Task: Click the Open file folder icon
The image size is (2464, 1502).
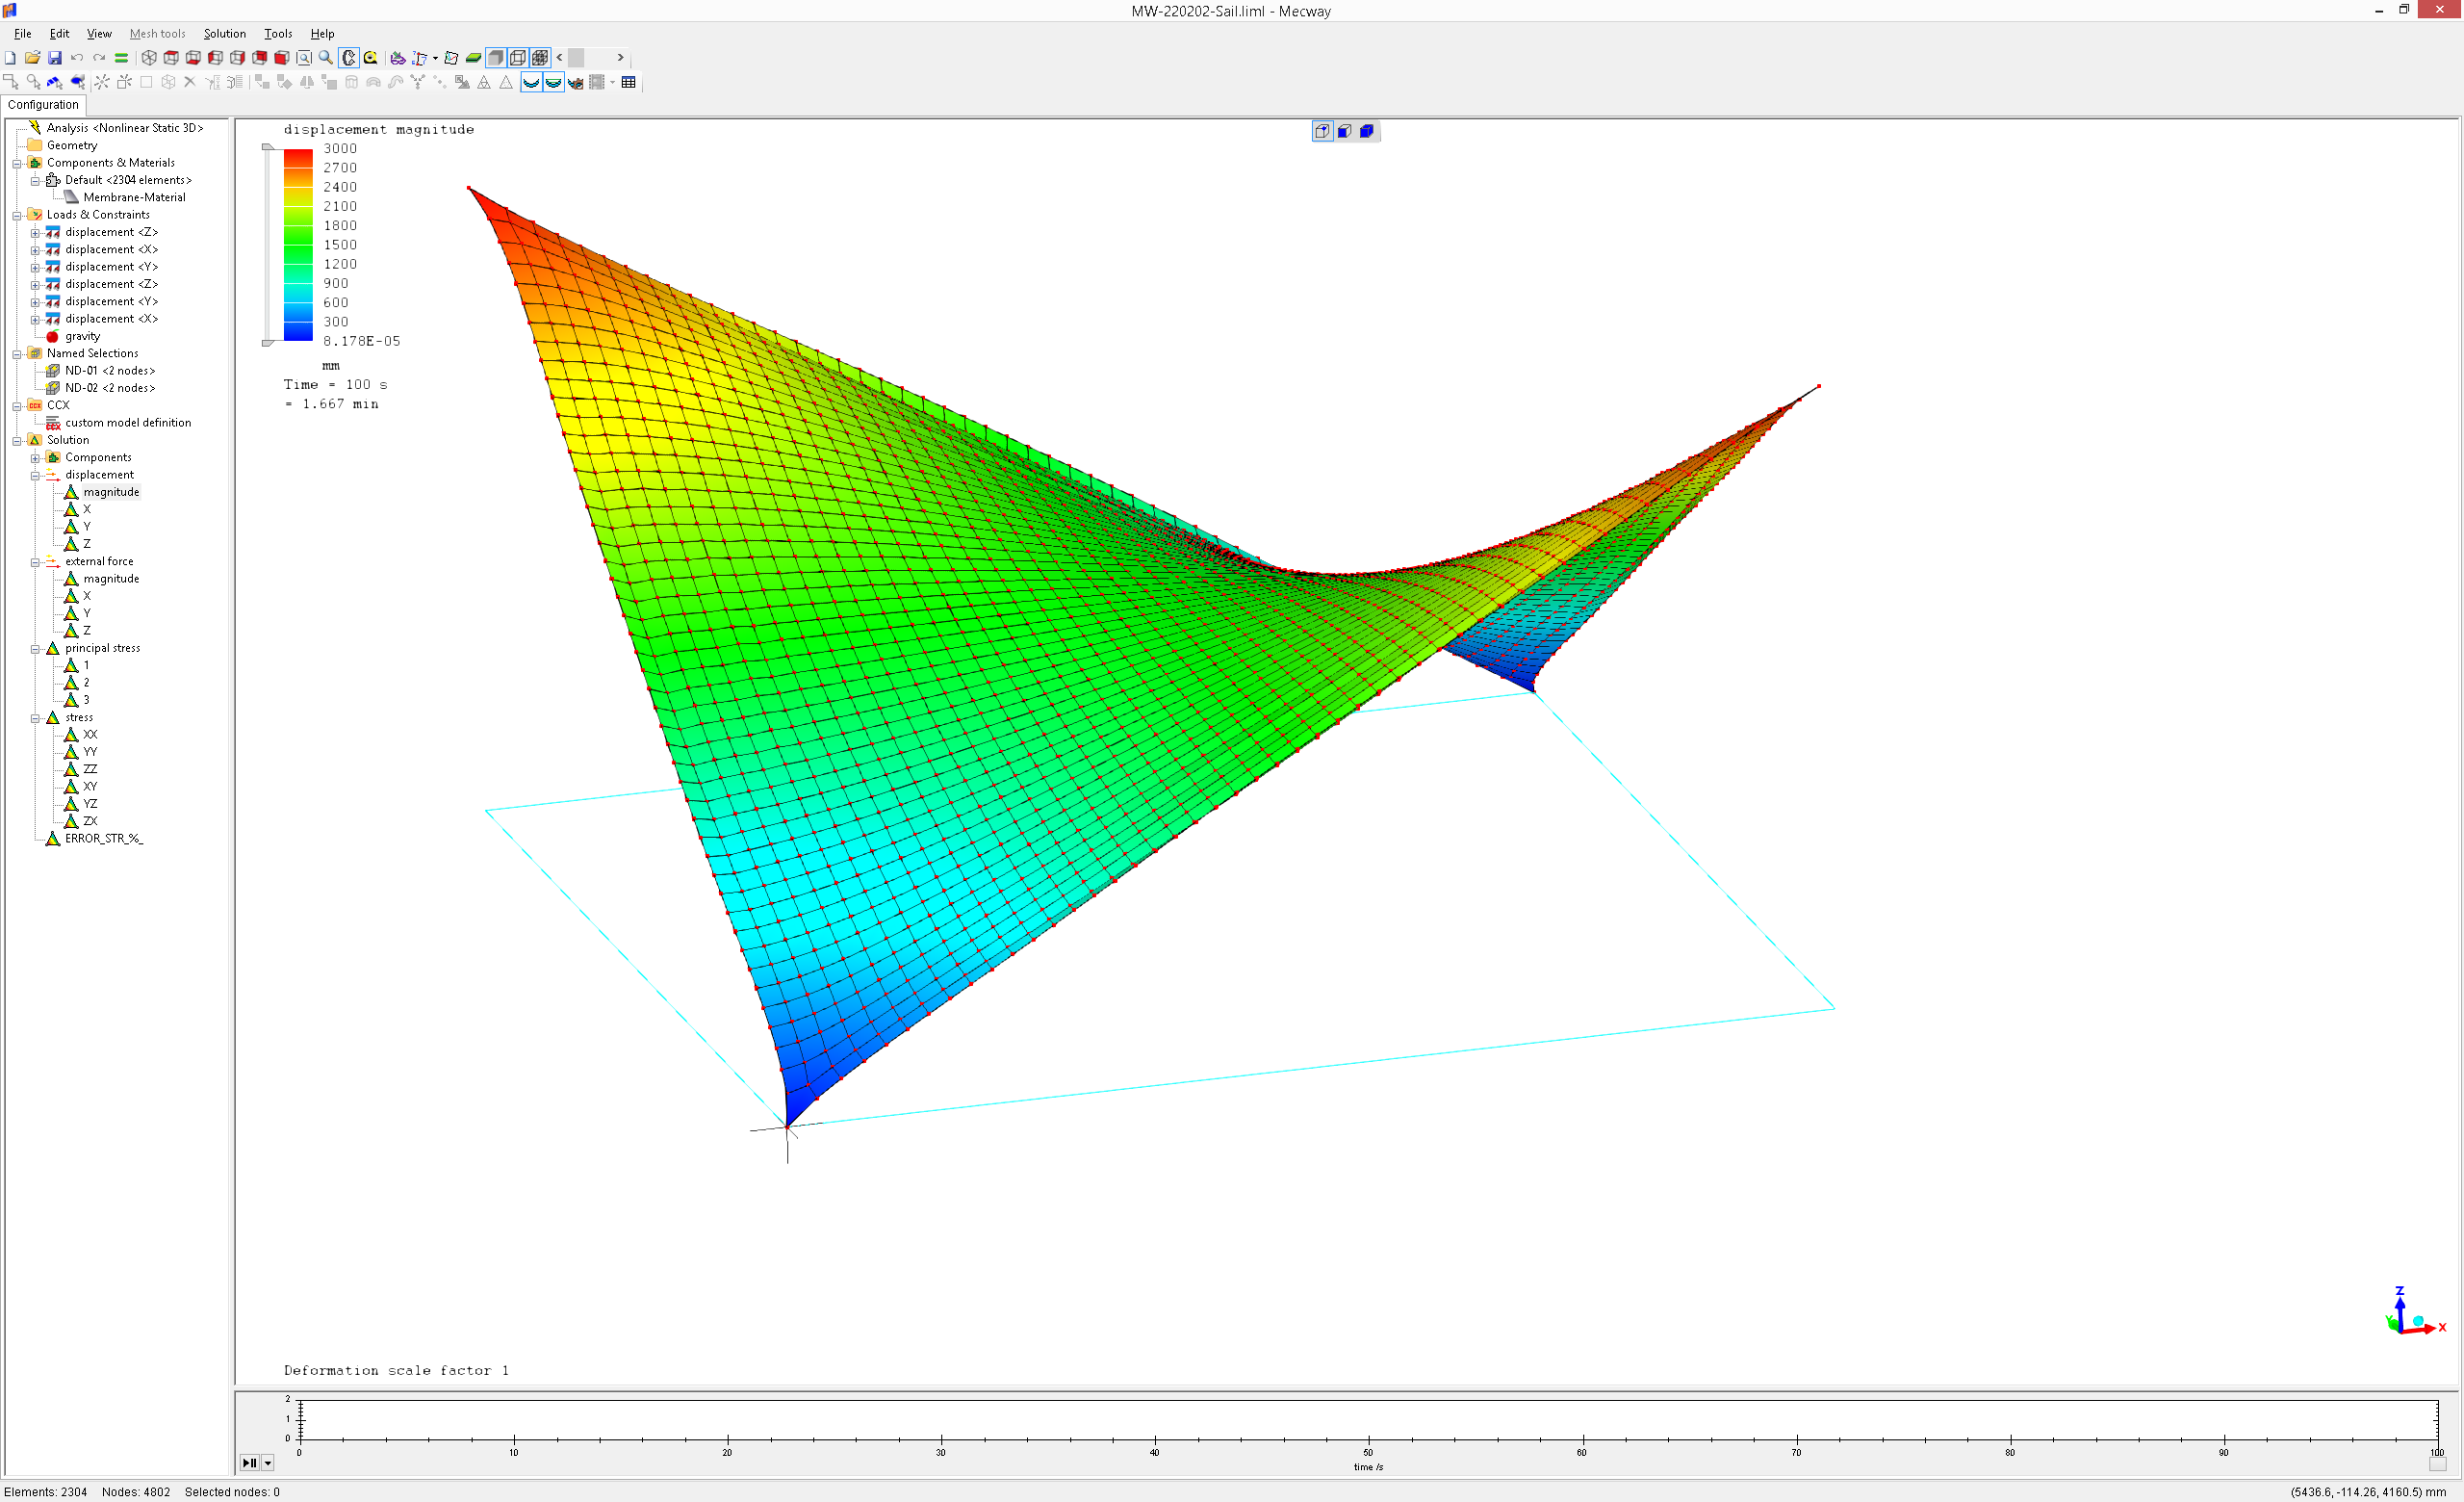Action: point(32,58)
